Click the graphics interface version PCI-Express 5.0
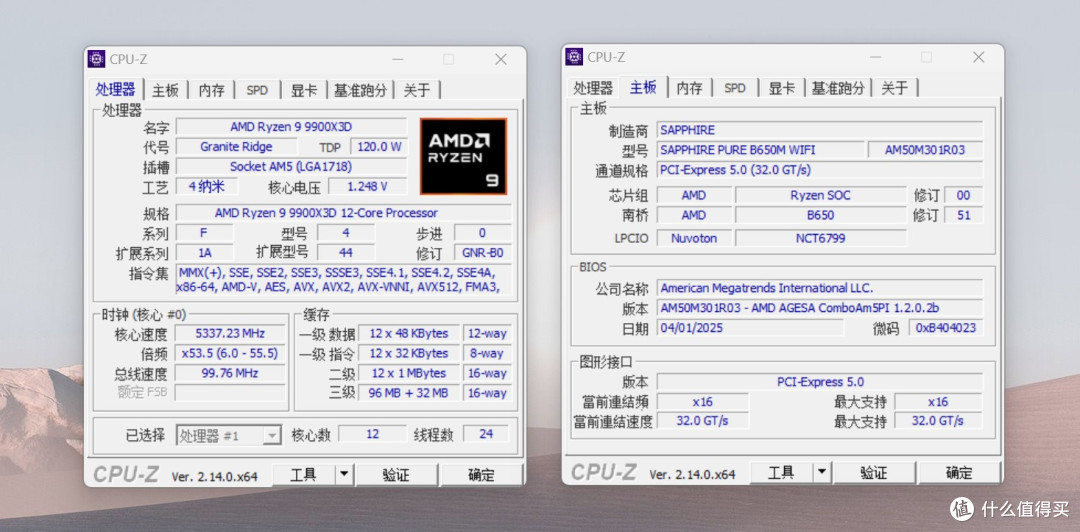Viewport: 1080px width, 532px height. click(x=820, y=382)
